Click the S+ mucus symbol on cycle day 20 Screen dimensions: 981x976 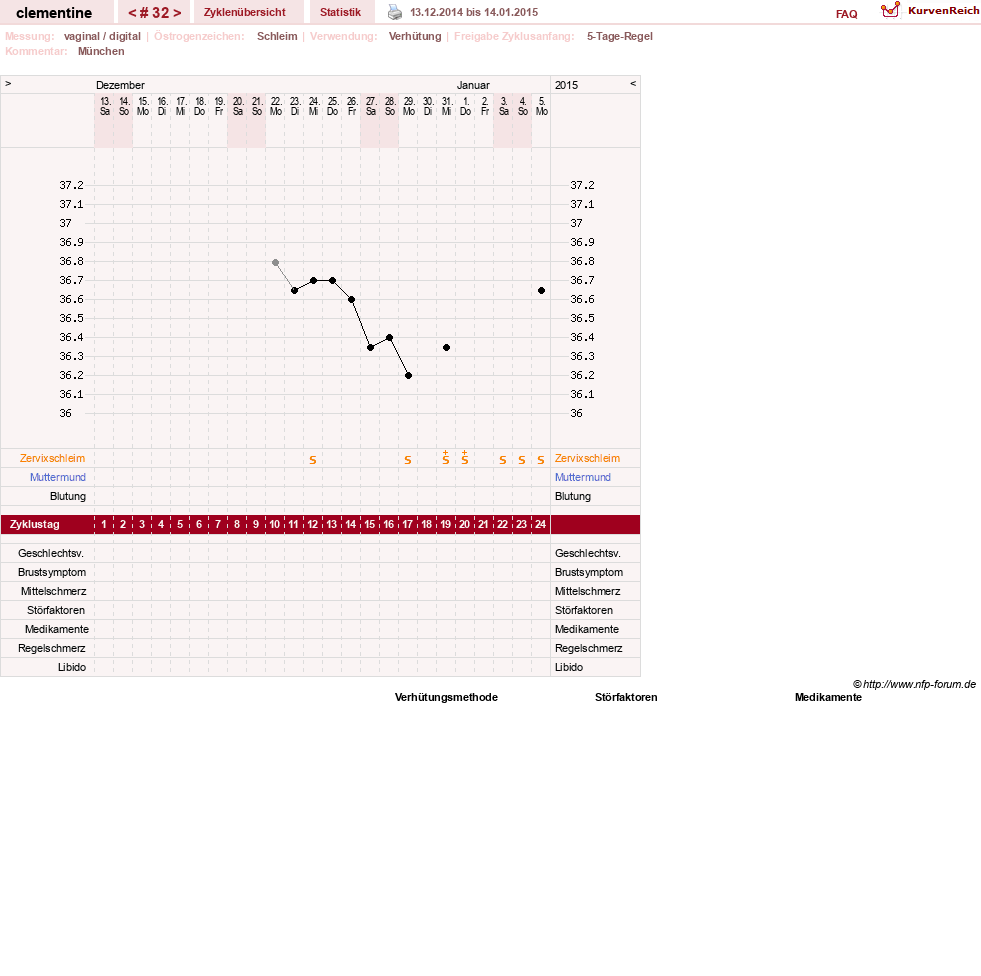tap(465, 457)
